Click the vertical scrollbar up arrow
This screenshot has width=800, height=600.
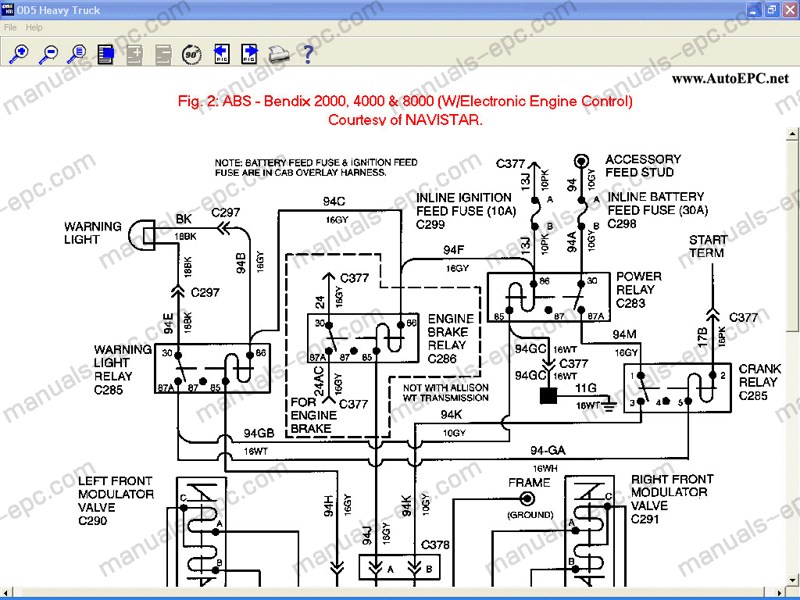click(x=792, y=134)
